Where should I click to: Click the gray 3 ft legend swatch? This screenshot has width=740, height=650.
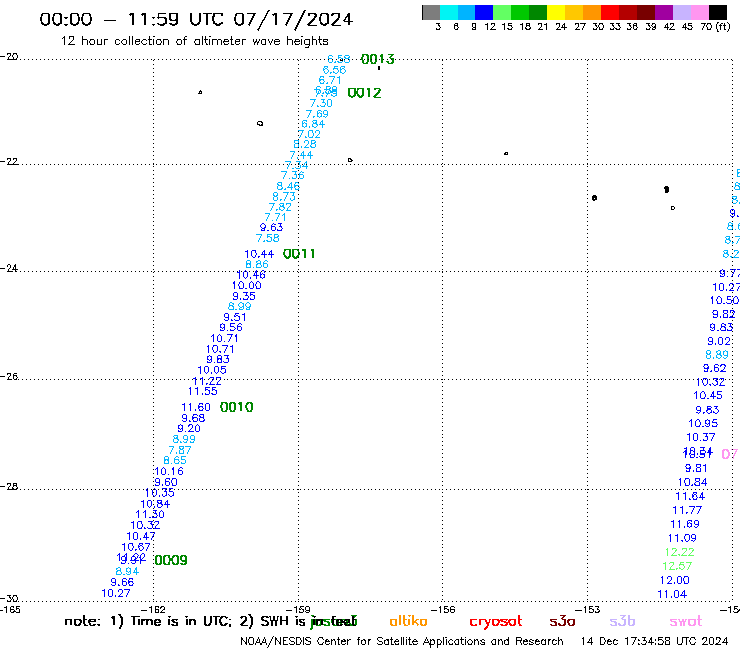pyautogui.click(x=431, y=12)
